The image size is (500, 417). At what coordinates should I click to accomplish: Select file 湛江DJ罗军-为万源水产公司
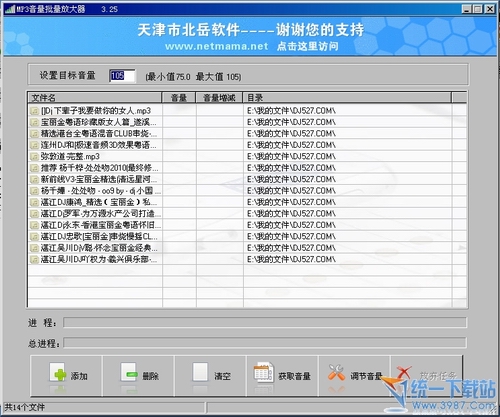(x=101, y=213)
